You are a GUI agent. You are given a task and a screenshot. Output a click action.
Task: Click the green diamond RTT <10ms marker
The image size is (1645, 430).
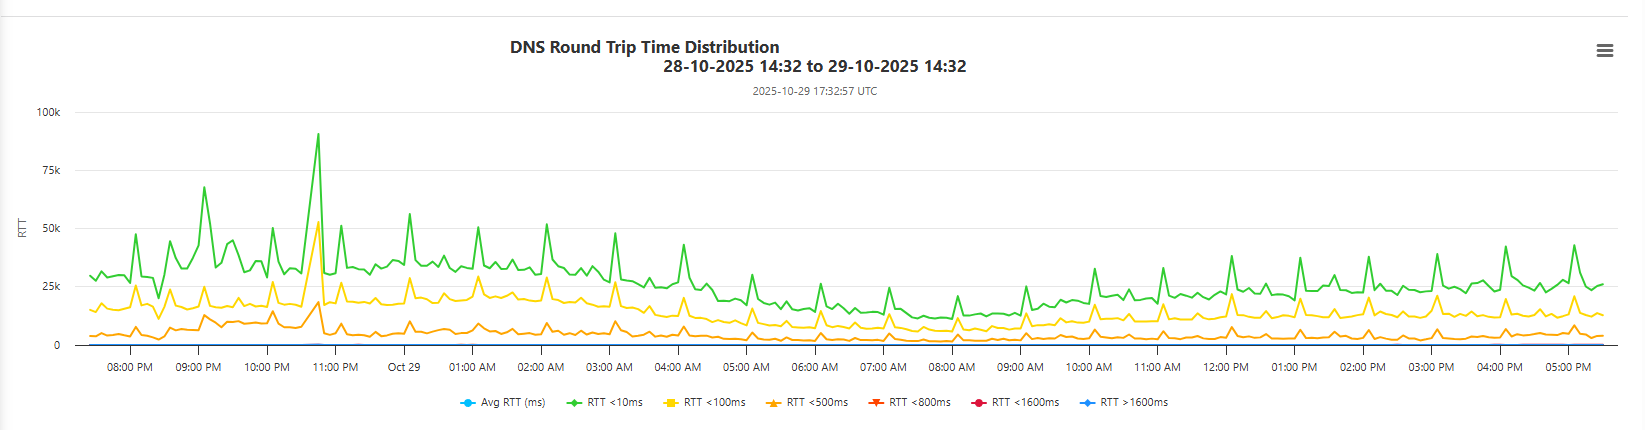[574, 403]
